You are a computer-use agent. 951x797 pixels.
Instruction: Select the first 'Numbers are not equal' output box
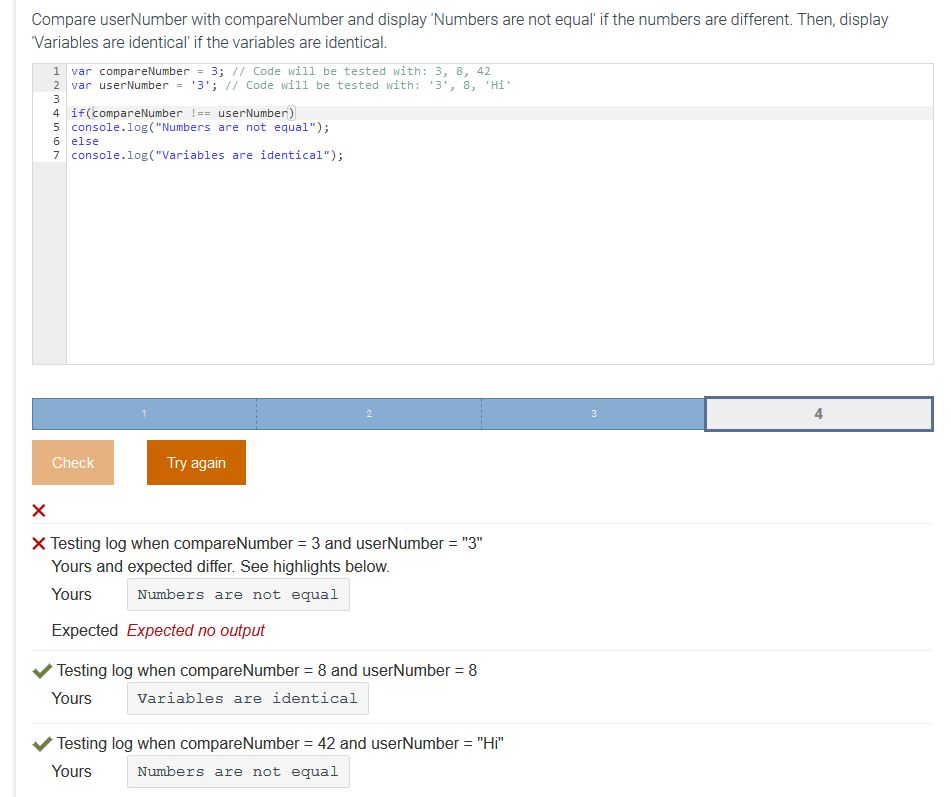pos(238,594)
